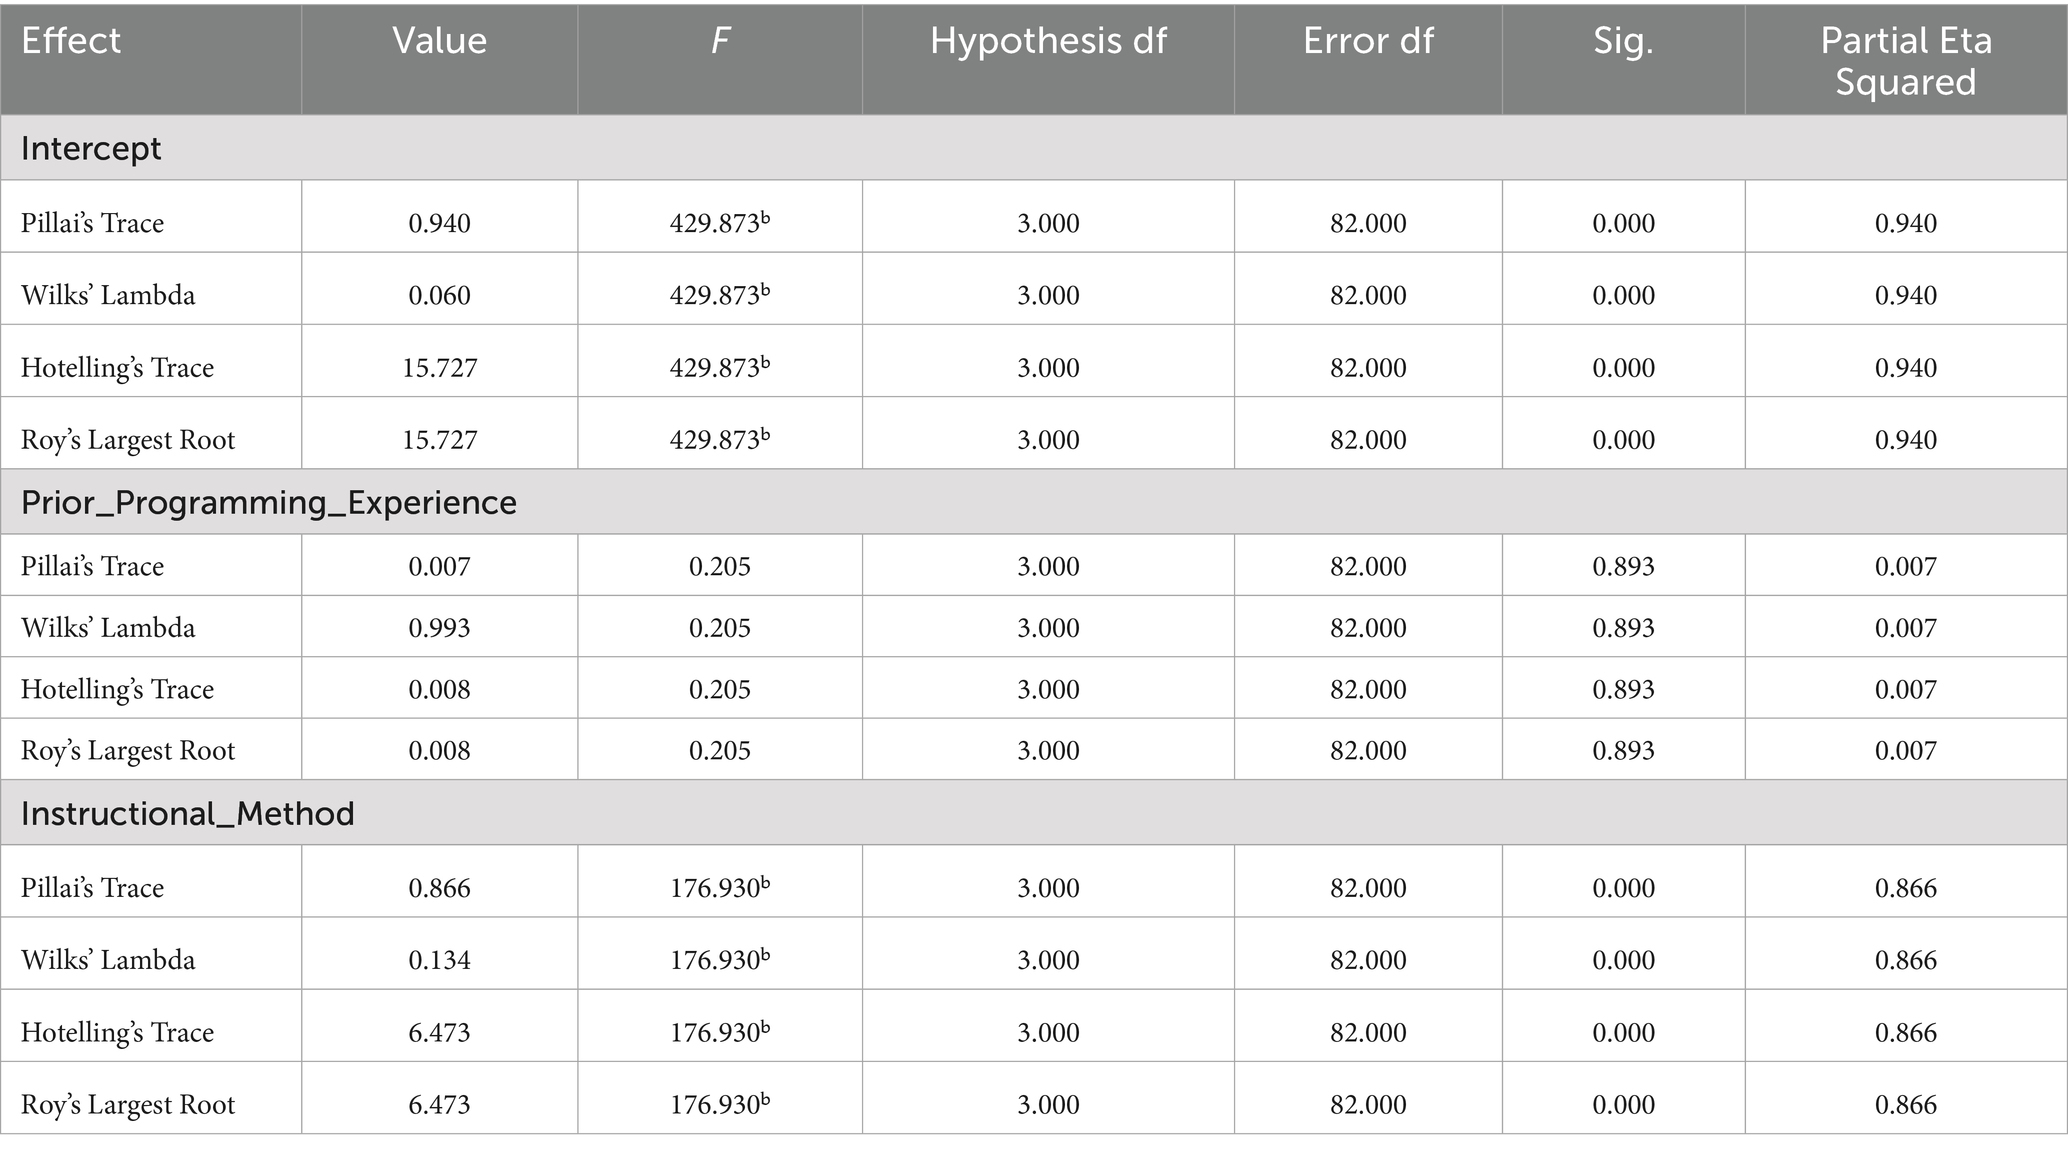Click the Prior_Programming_Experience section row
The width and height of the screenshot is (2068, 1152).
(x=269, y=502)
